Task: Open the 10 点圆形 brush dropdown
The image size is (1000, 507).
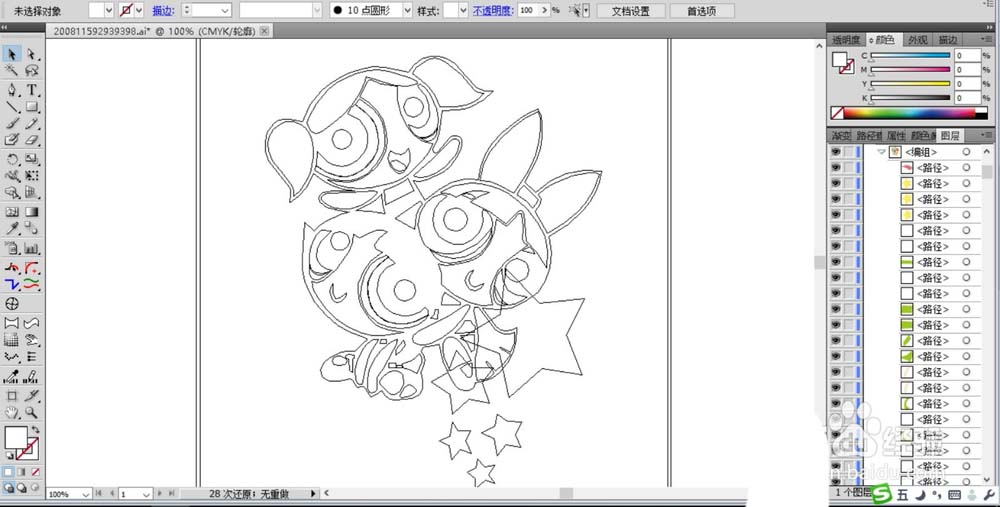Action: coord(408,10)
